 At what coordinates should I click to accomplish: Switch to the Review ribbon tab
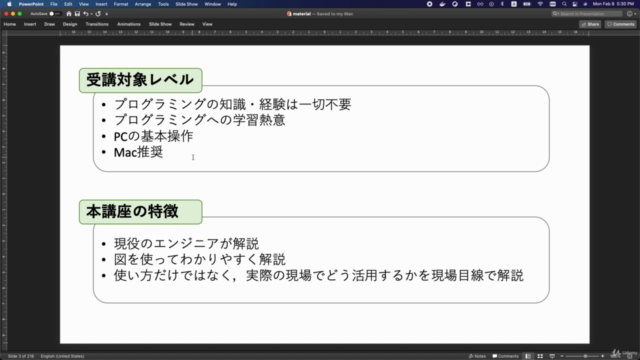(x=187, y=24)
